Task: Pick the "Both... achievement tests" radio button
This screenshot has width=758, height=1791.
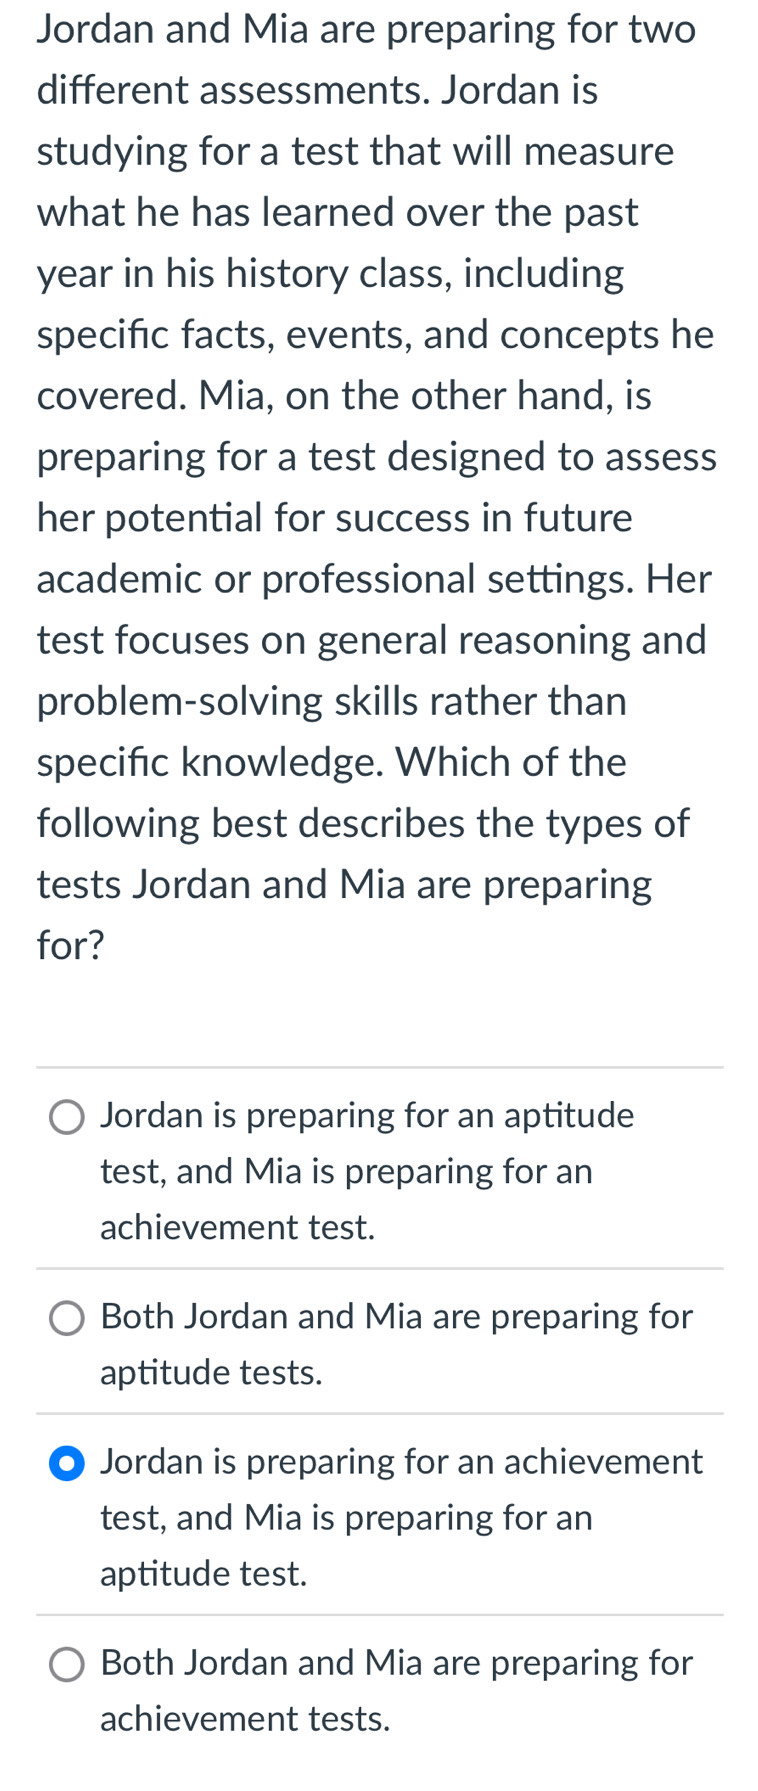Action: point(67,1665)
